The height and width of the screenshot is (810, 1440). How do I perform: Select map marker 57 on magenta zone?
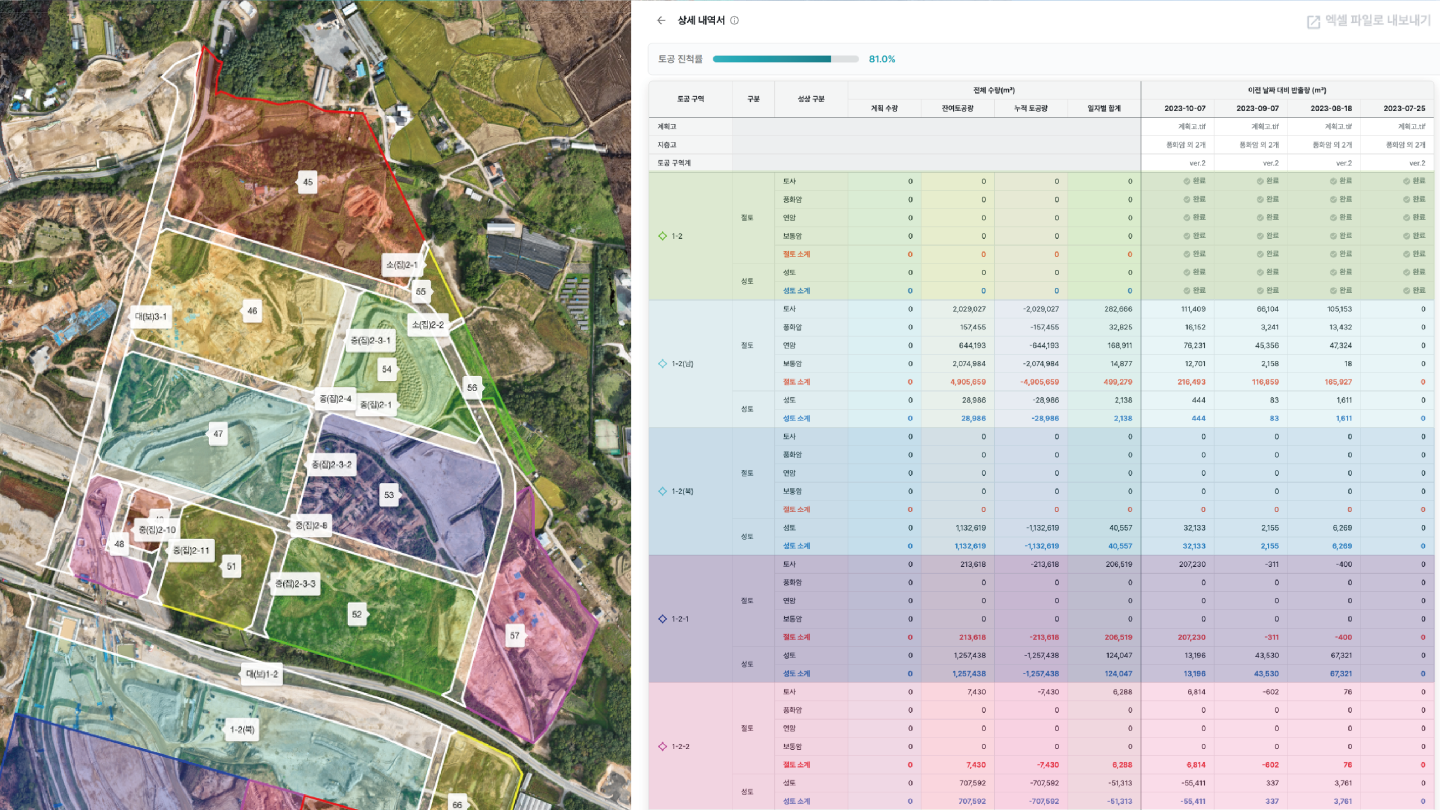click(x=515, y=635)
